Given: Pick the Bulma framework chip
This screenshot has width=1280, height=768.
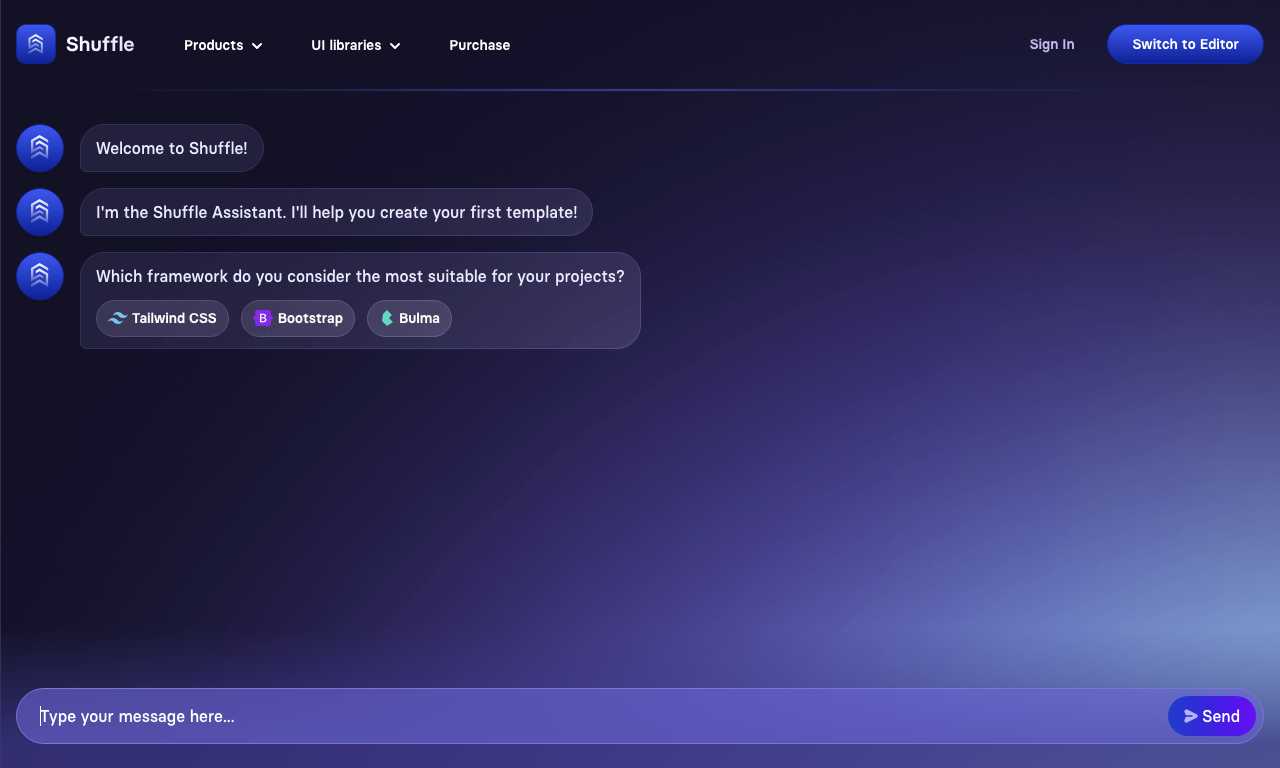Looking at the screenshot, I should (409, 318).
